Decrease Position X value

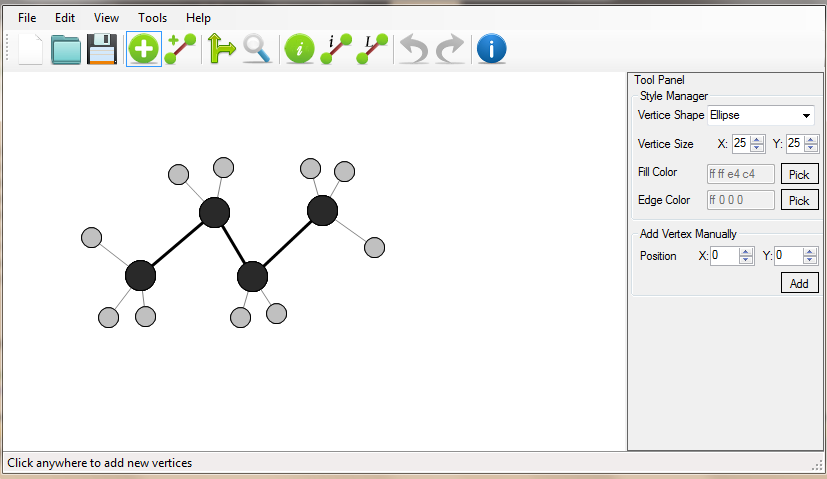tap(746, 260)
